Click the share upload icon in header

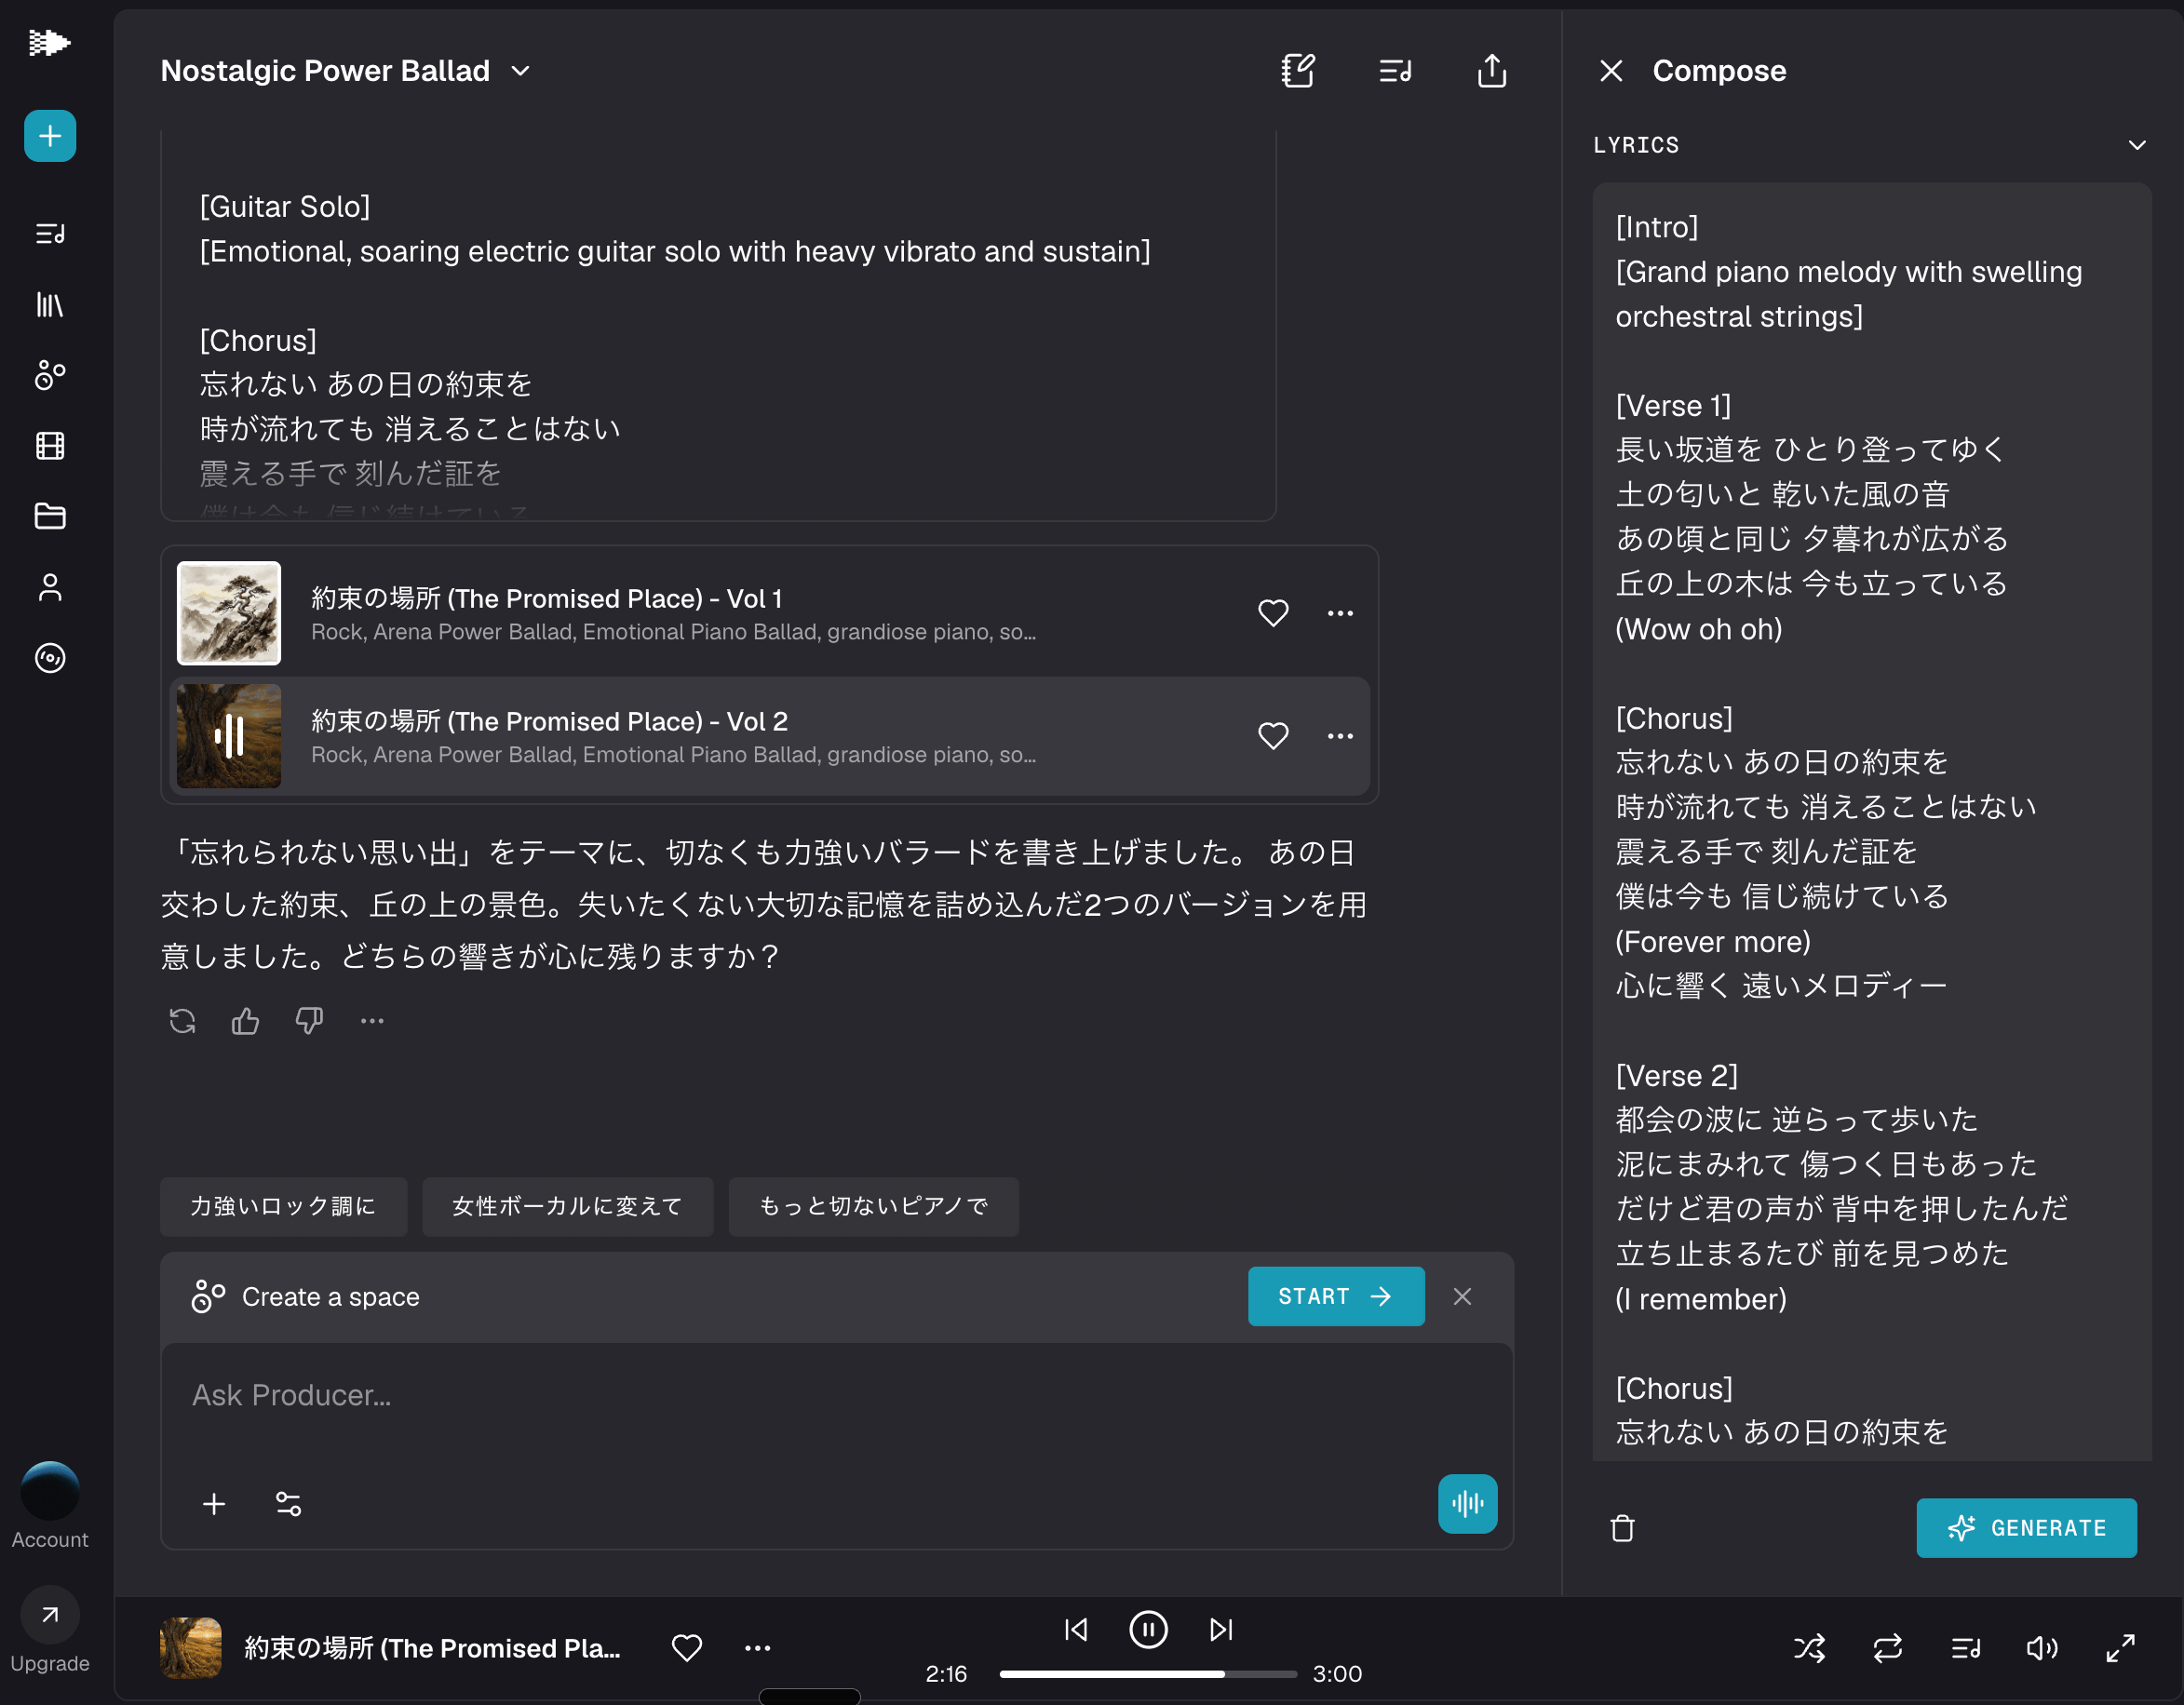[x=1491, y=71]
